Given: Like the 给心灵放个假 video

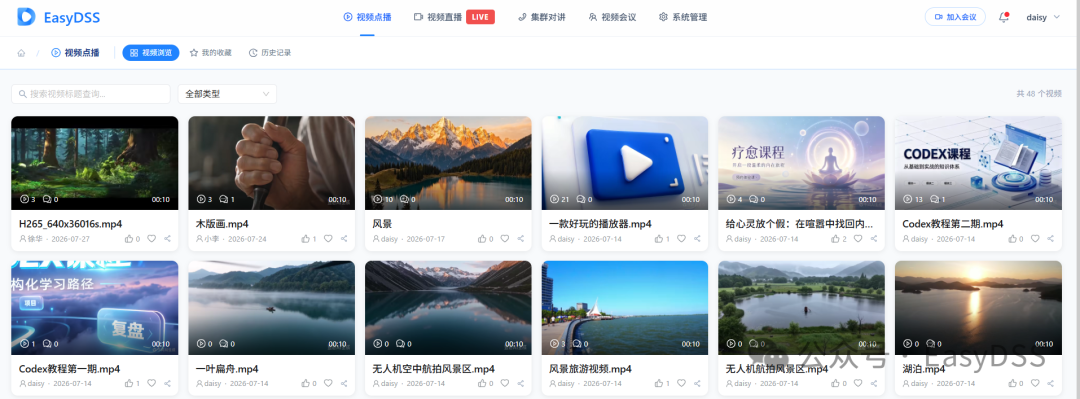Looking at the screenshot, I should [x=835, y=238].
